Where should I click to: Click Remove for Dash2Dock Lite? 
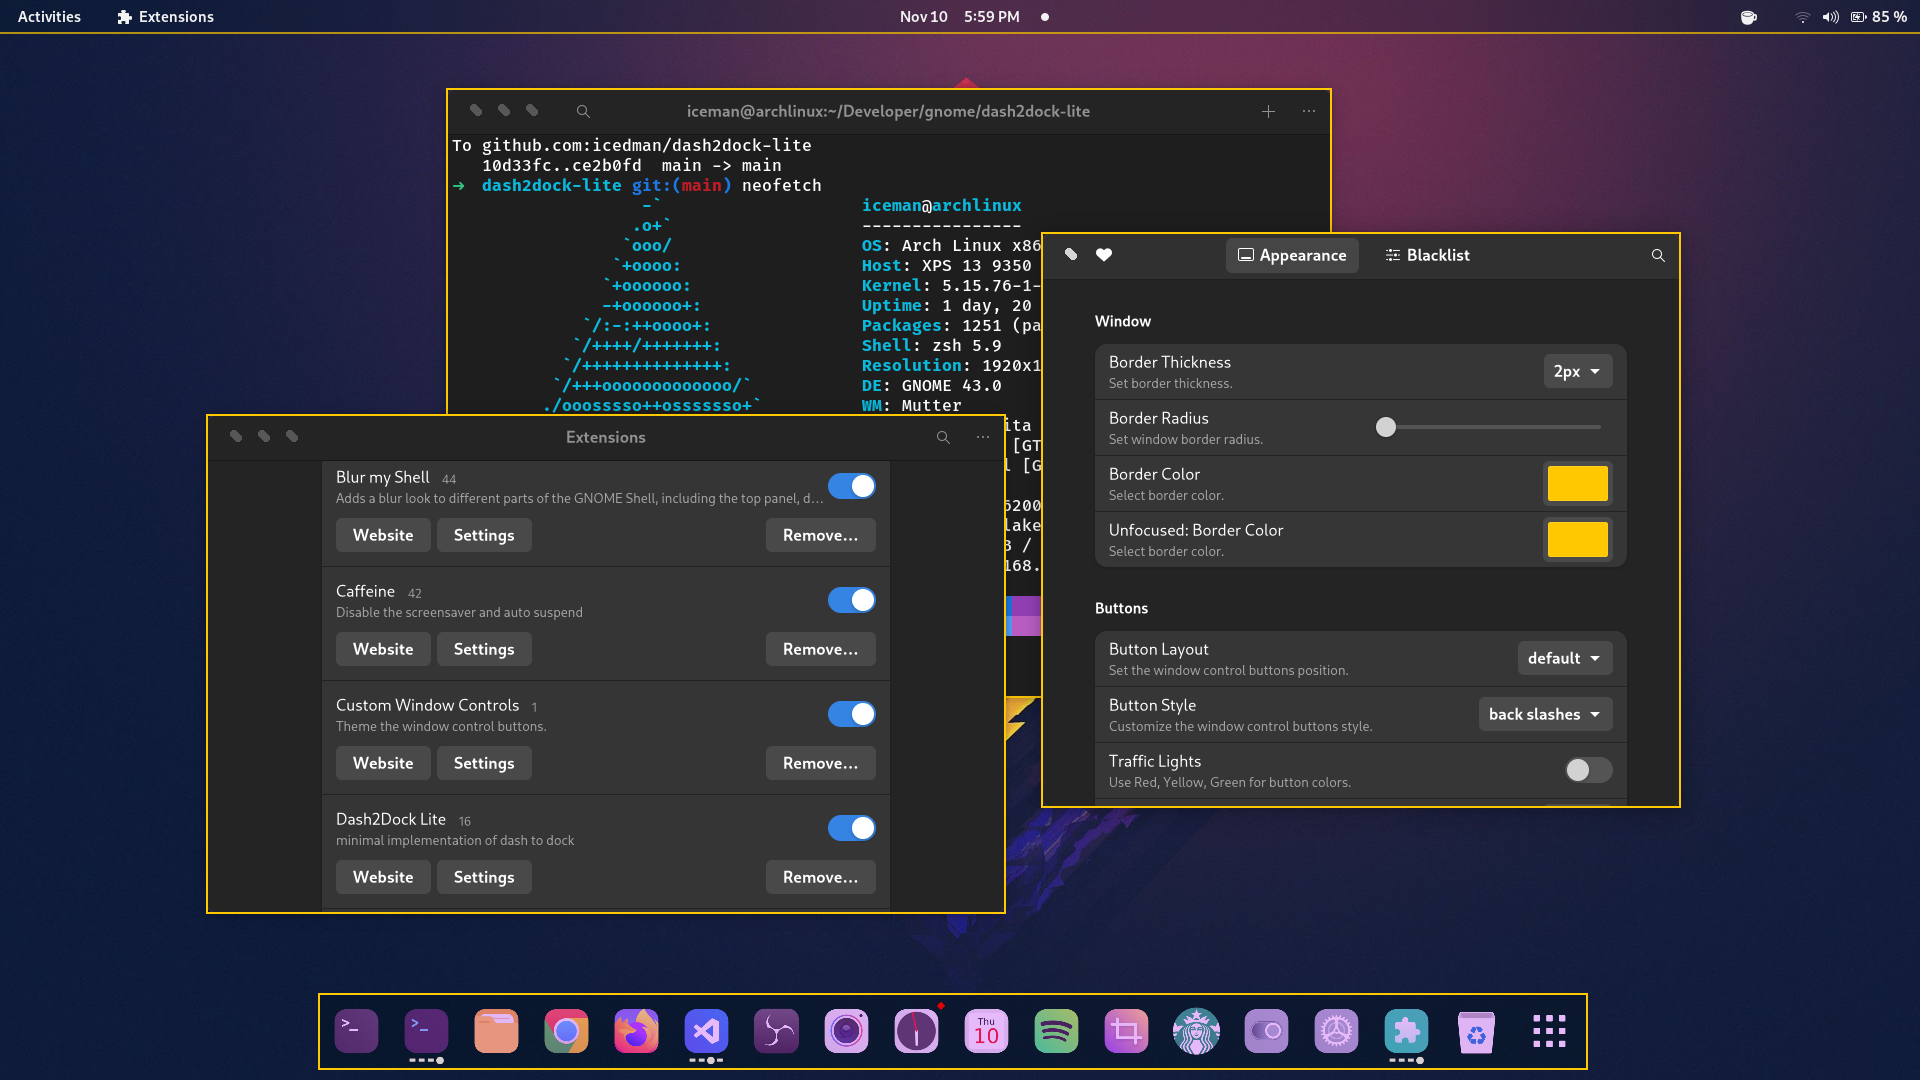click(820, 877)
